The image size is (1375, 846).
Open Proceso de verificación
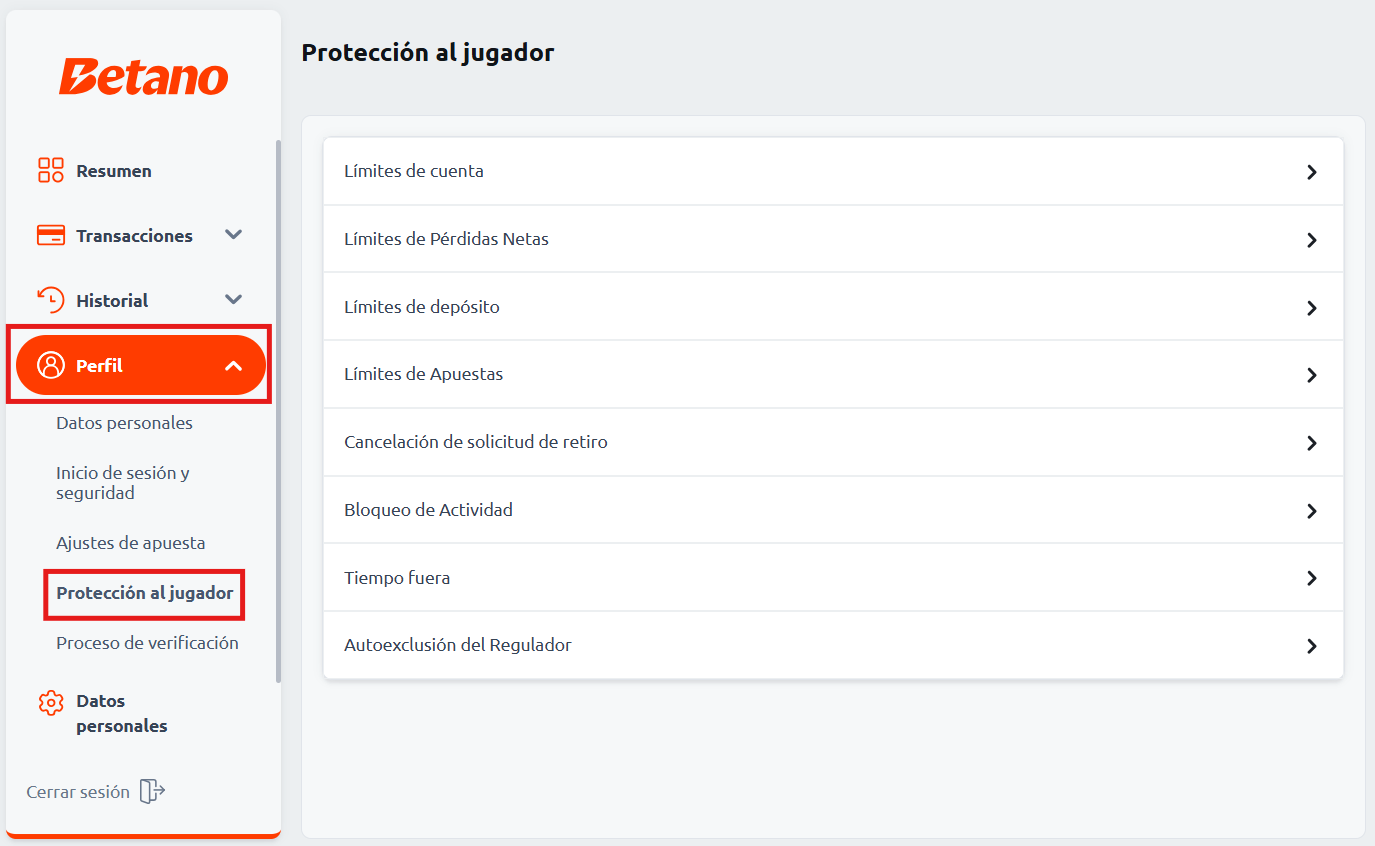pyautogui.click(x=147, y=643)
